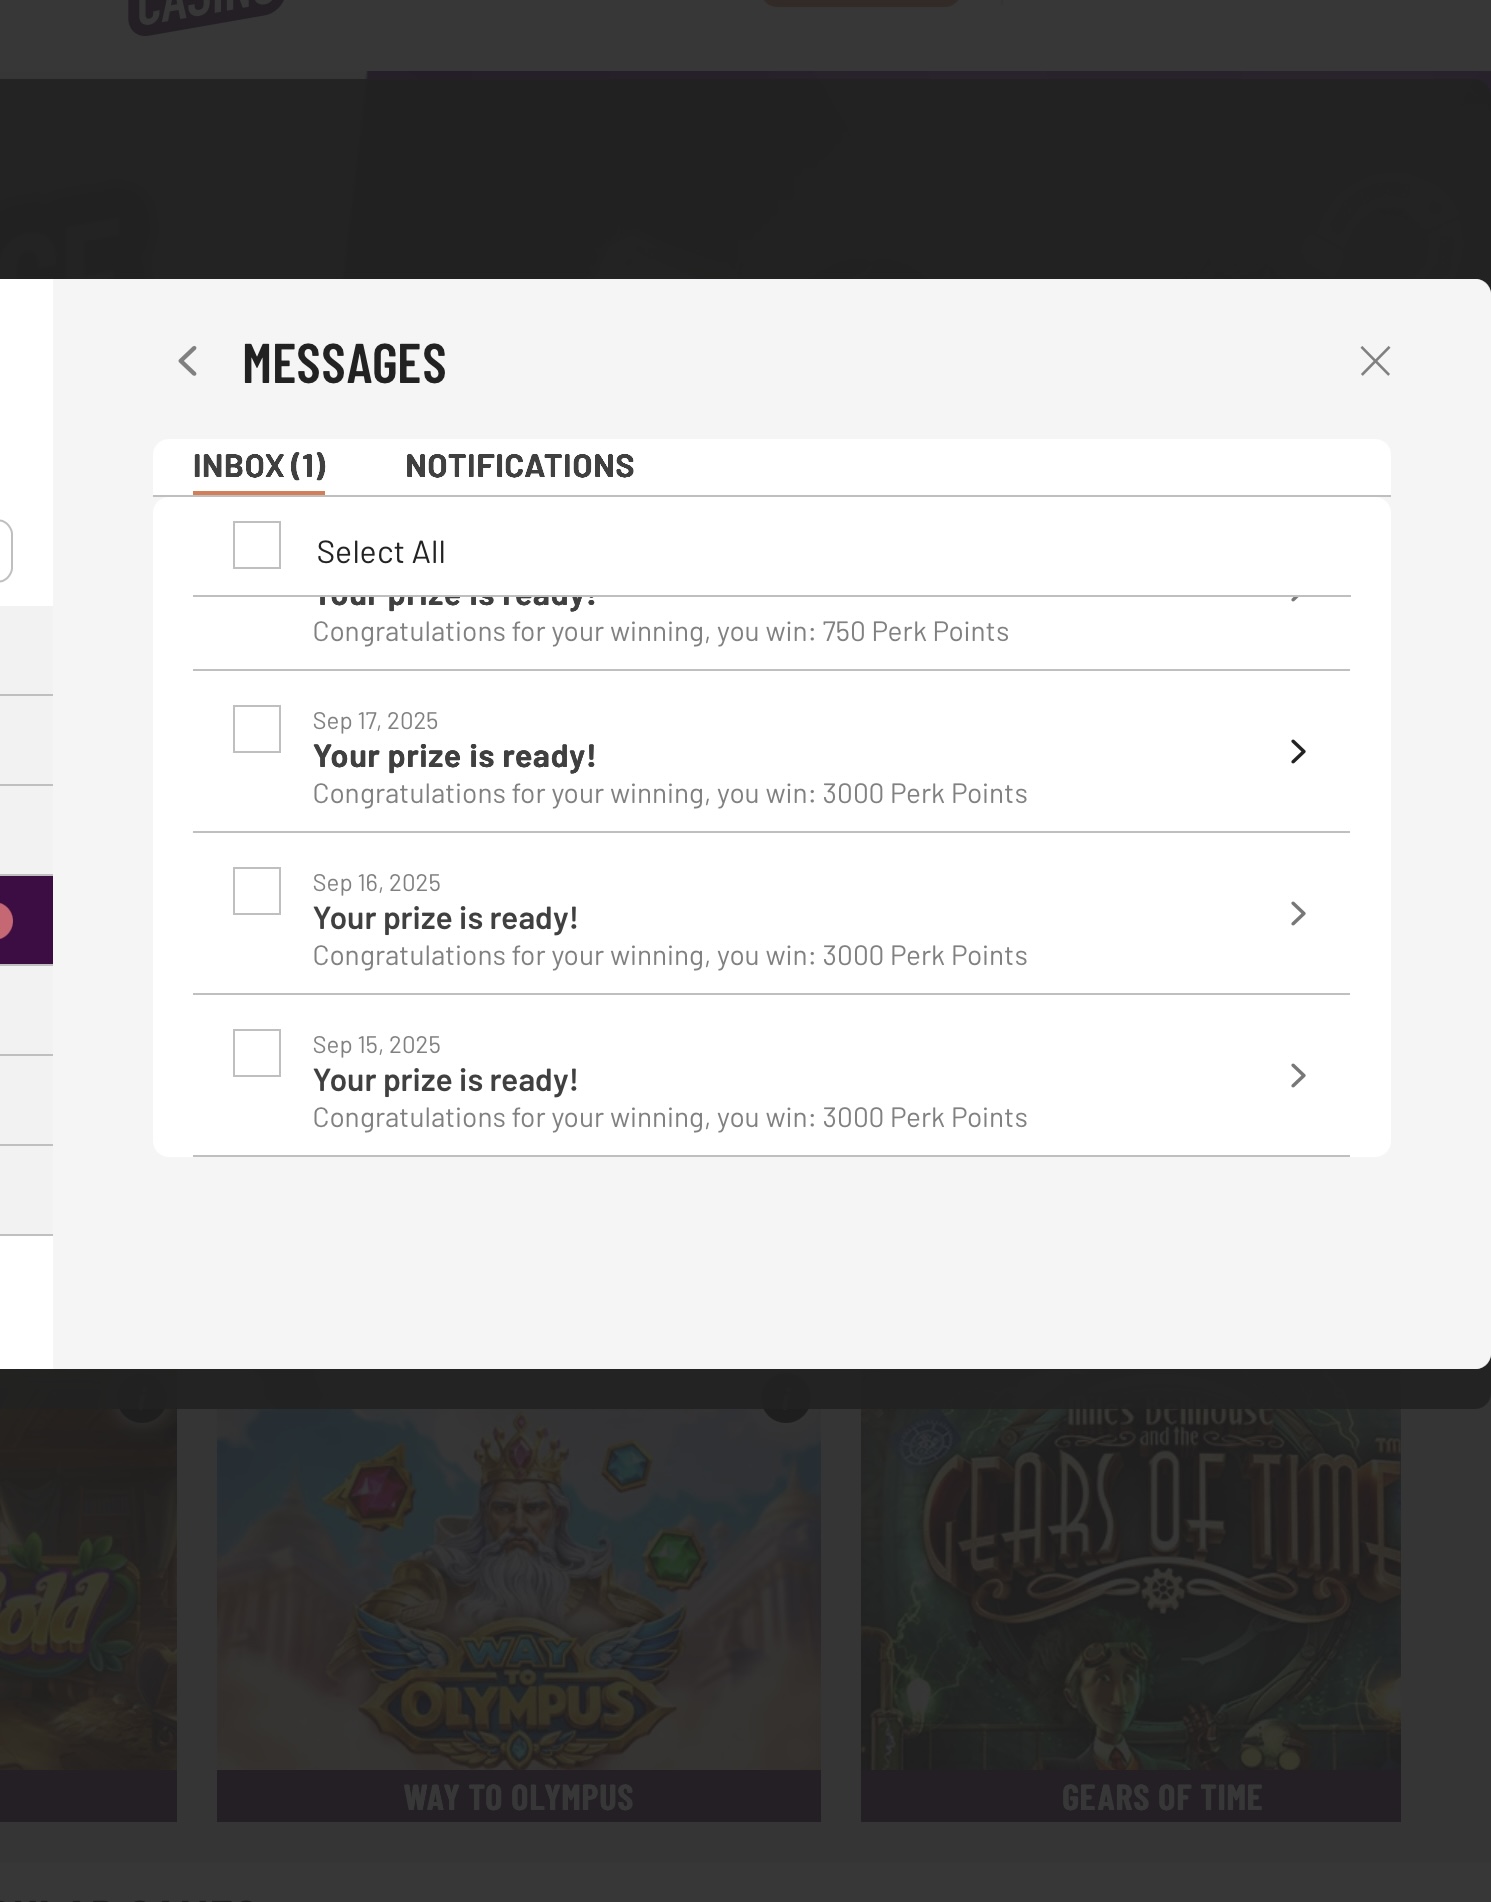Open Sep 17 'Your prize is ready!' title

tap(454, 757)
